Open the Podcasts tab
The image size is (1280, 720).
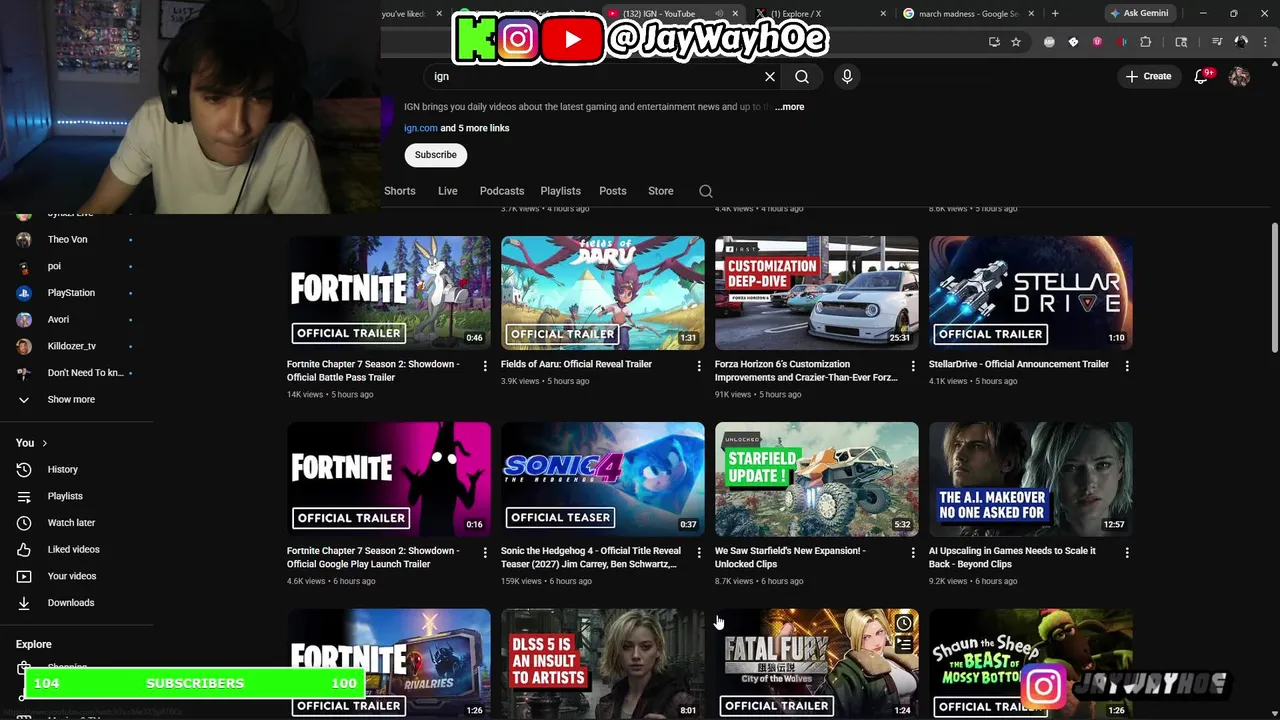(x=502, y=191)
